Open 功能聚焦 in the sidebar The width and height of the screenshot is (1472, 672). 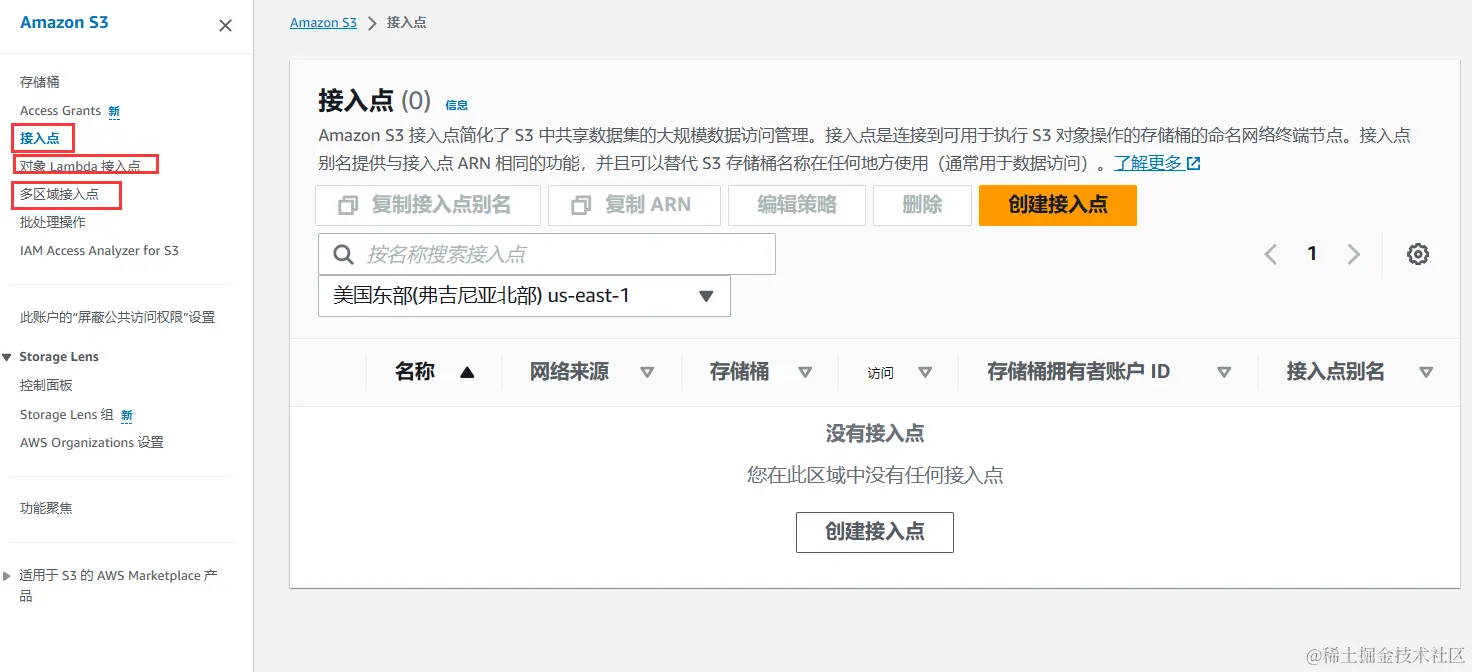tap(46, 508)
